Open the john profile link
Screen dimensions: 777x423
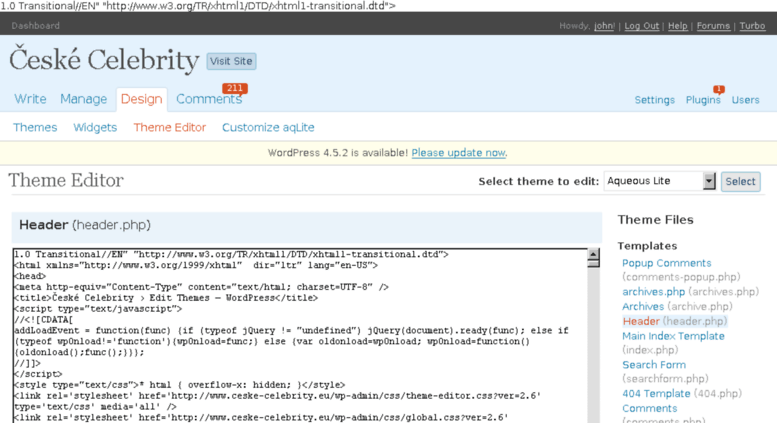[604, 26]
